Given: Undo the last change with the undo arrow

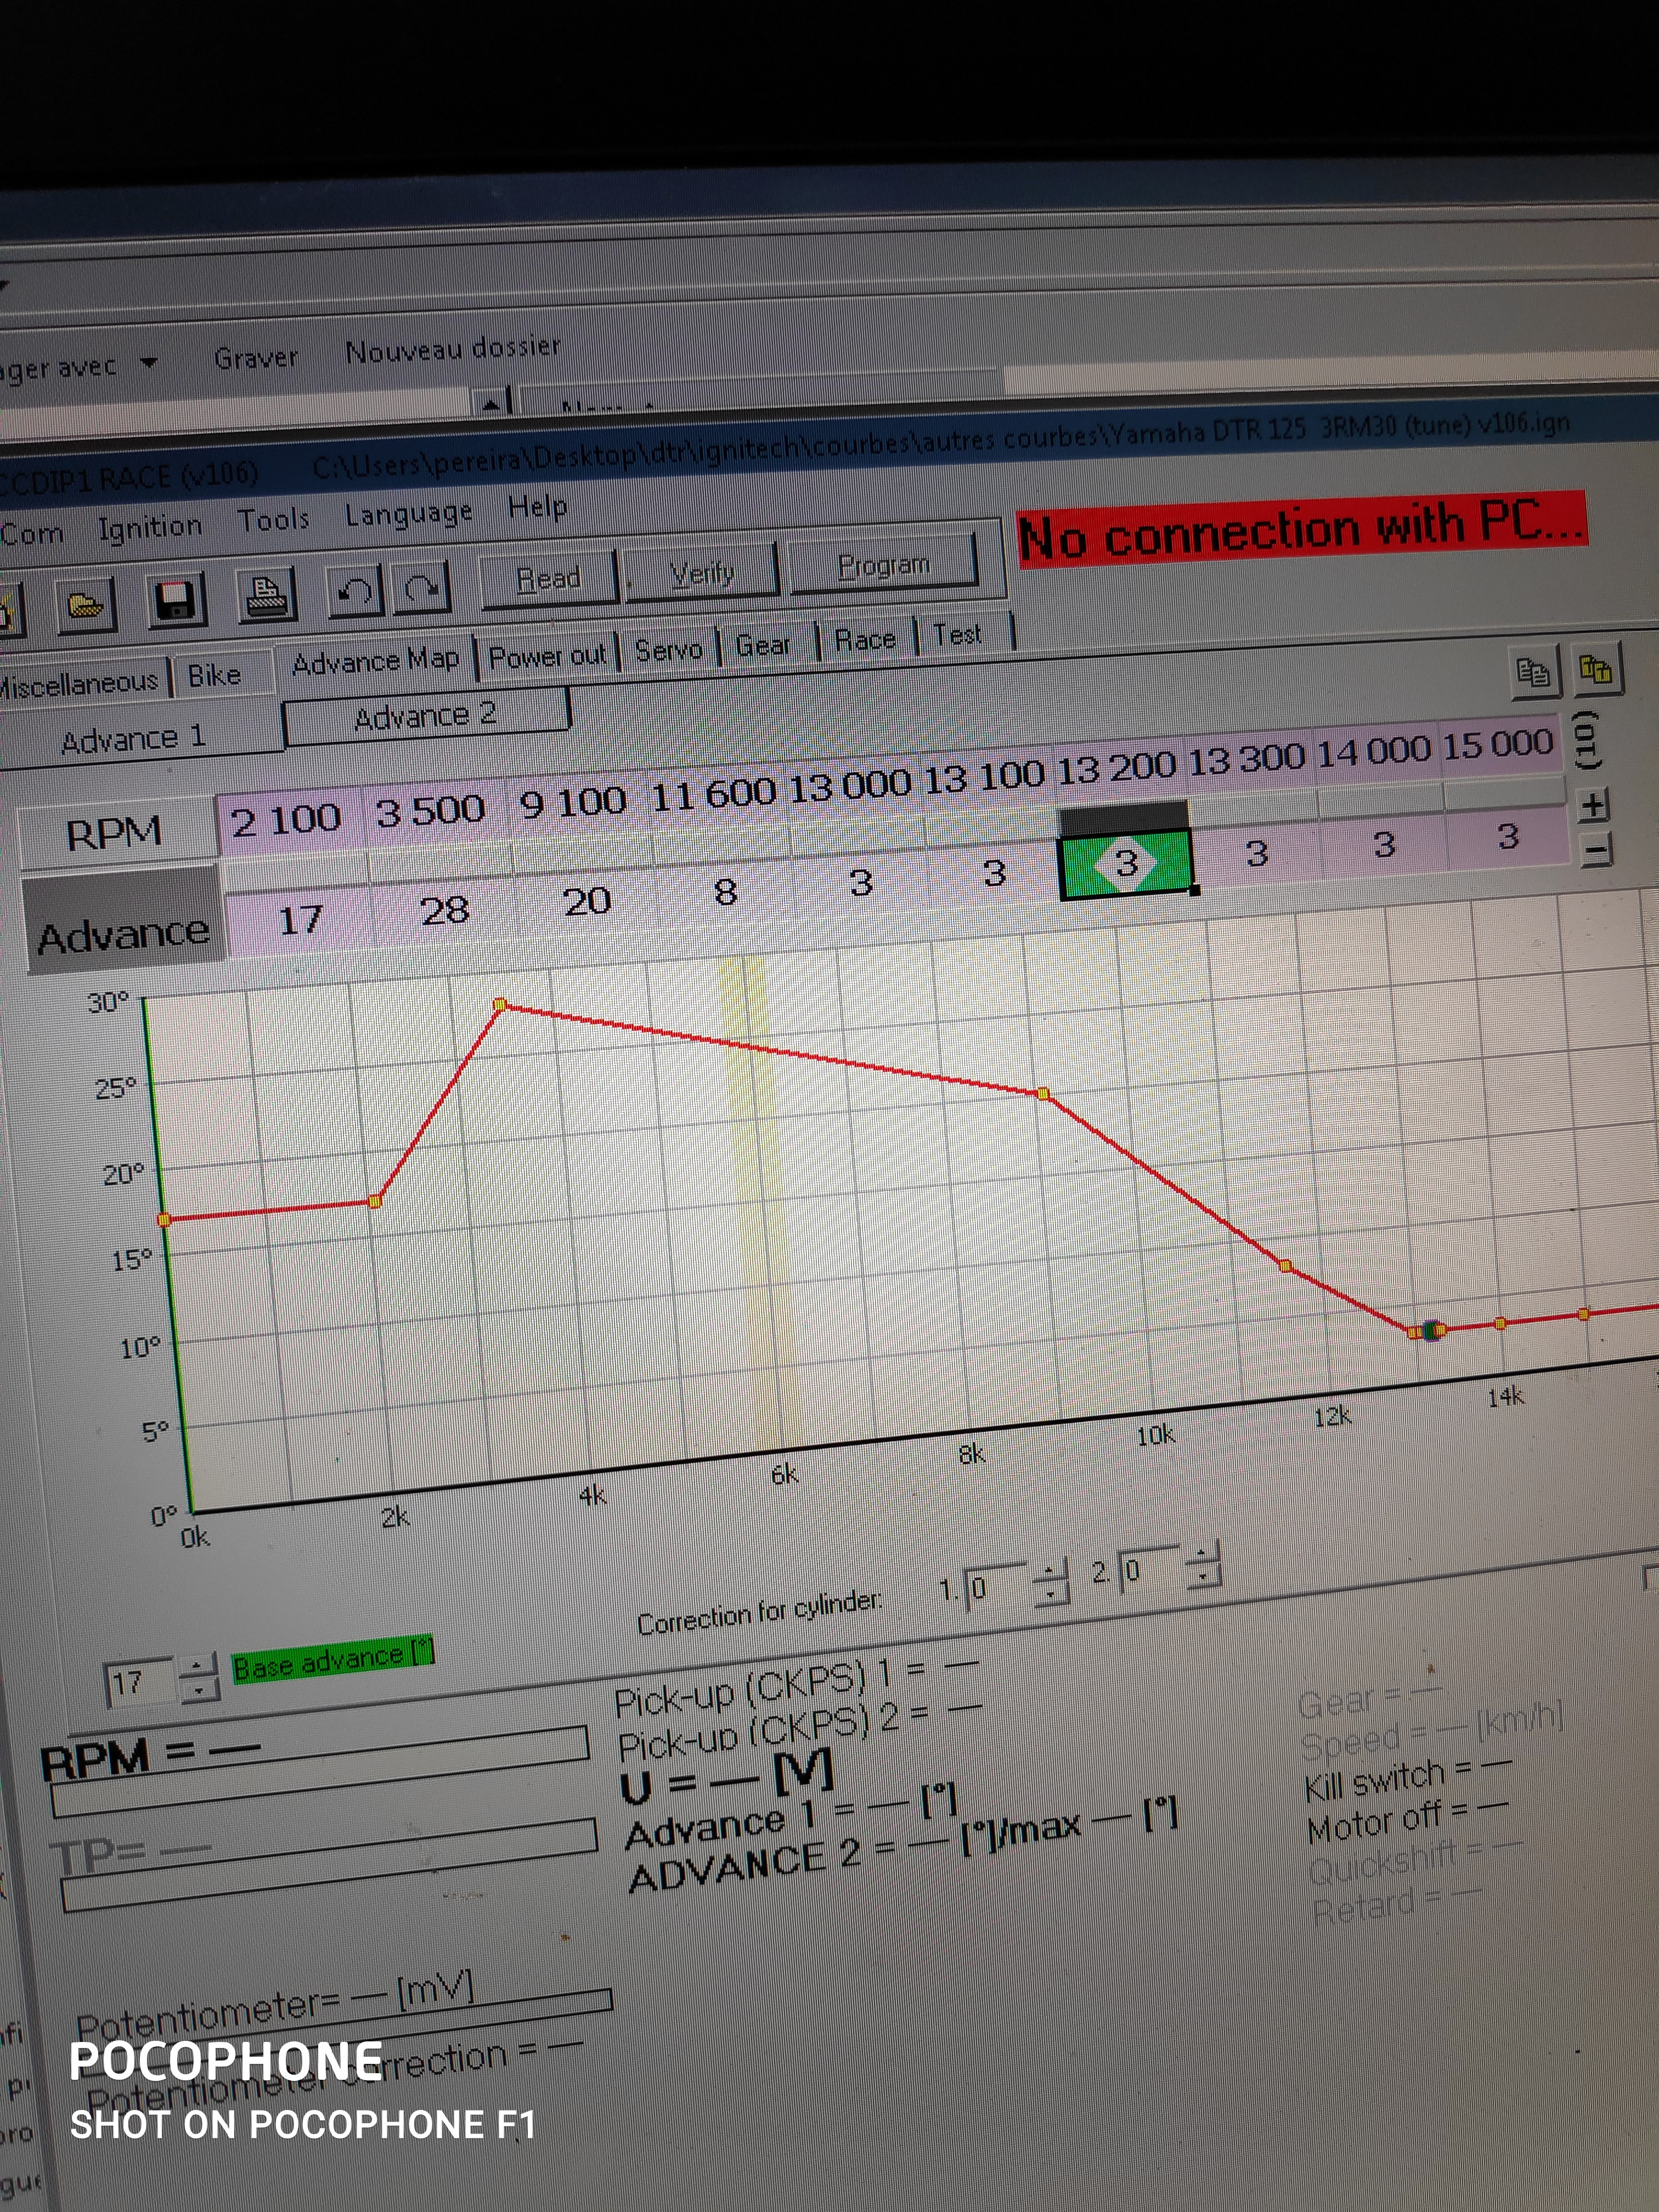Looking at the screenshot, I should [355, 591].
